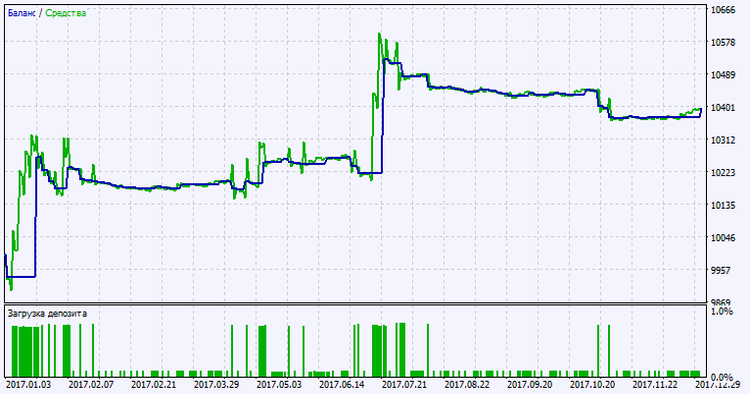
Task: Click the 2017.03.29 date label
Action: 216,384
